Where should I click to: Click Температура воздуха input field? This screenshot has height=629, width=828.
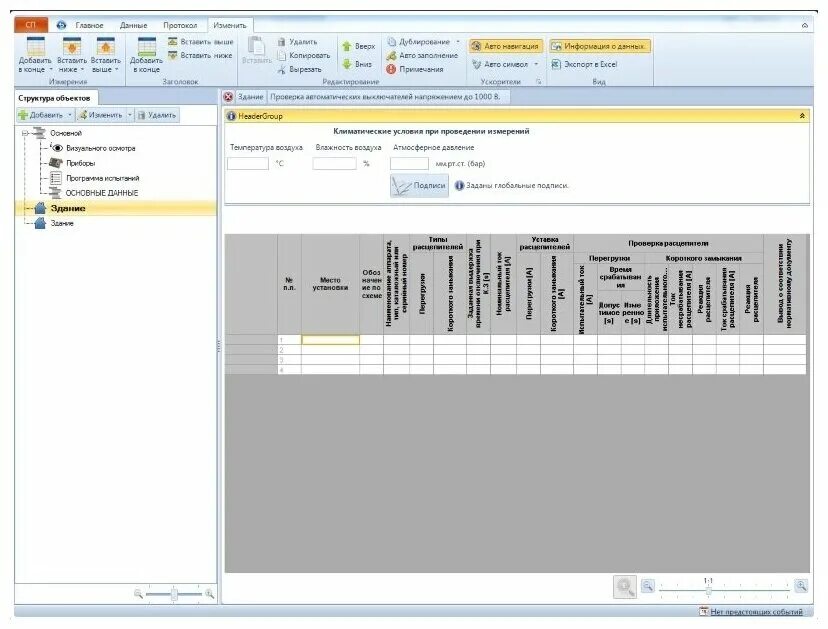coord(248,164)
